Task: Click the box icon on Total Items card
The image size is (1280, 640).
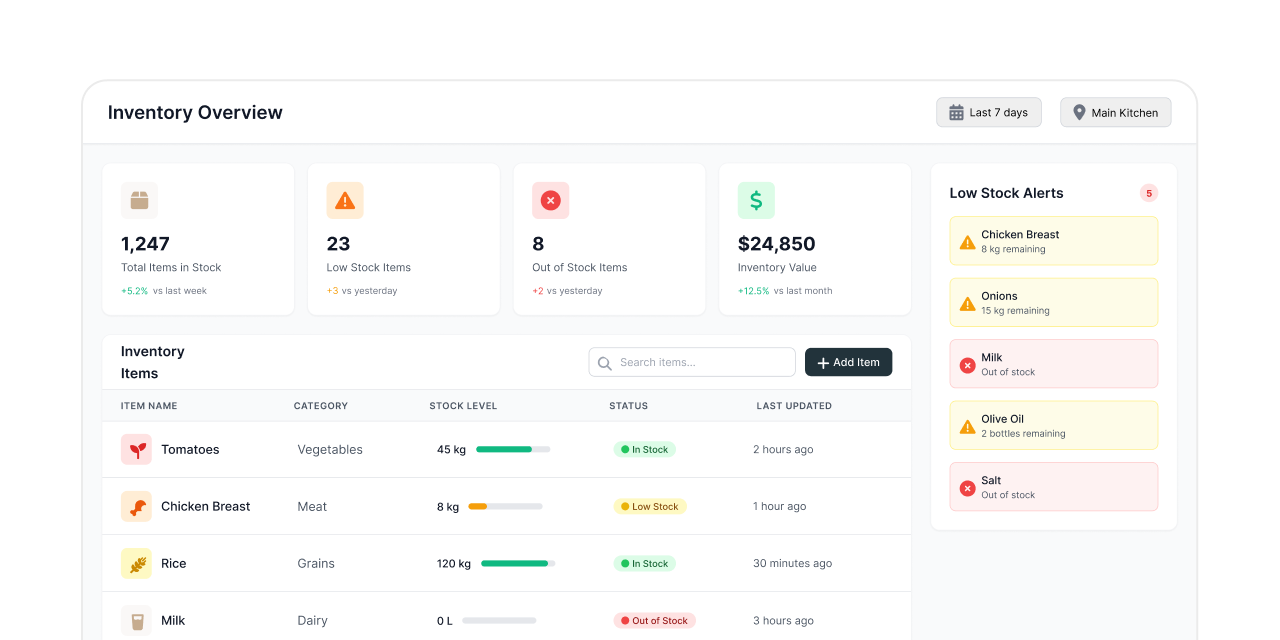Action: tap(140, 200)
